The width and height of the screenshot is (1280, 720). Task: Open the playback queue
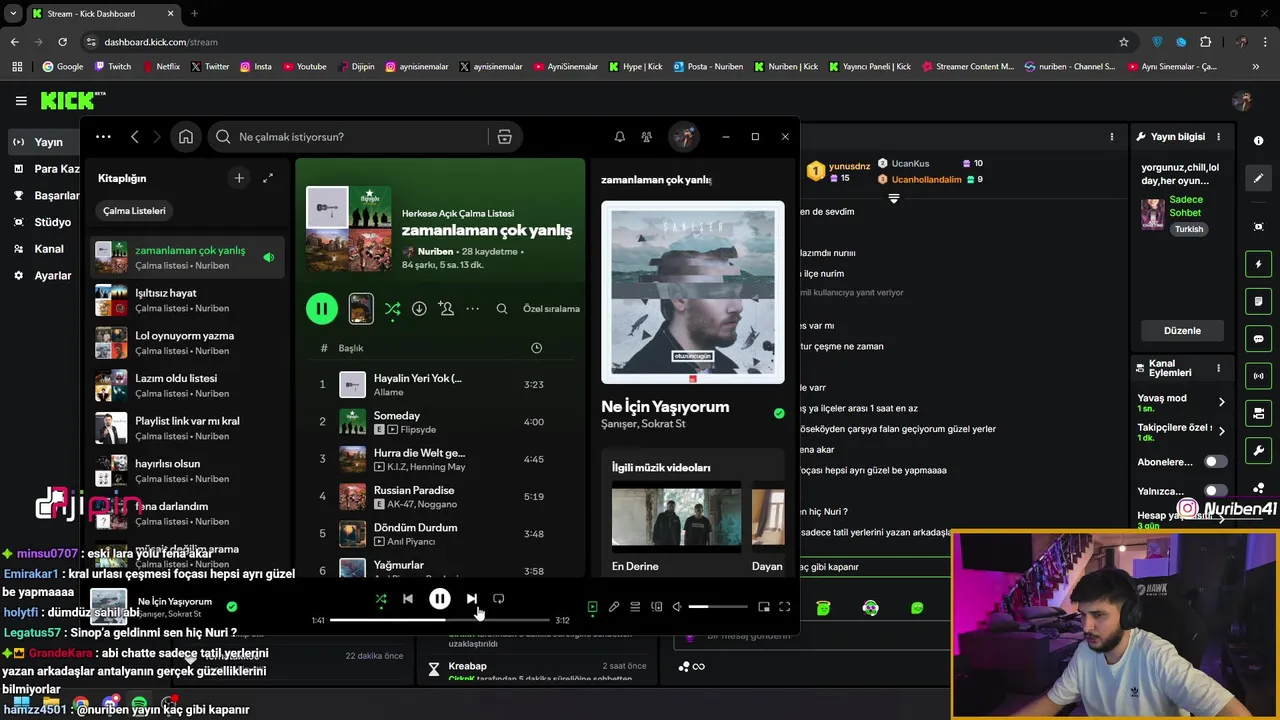coord(635,607)
